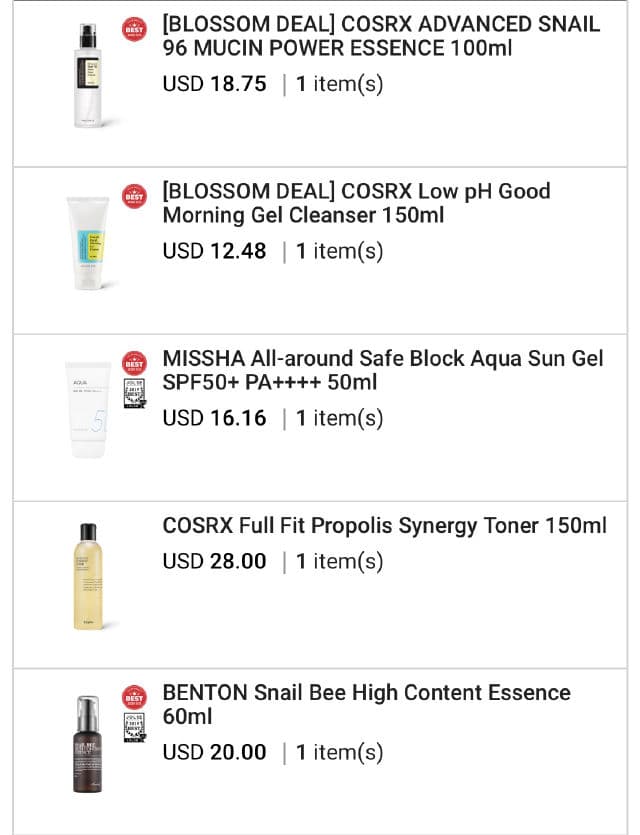This screenshot has height=835, width=640.
Task: Click the BEST badge beside COSRX Snail Essence
Action: [x=133, y=29]
